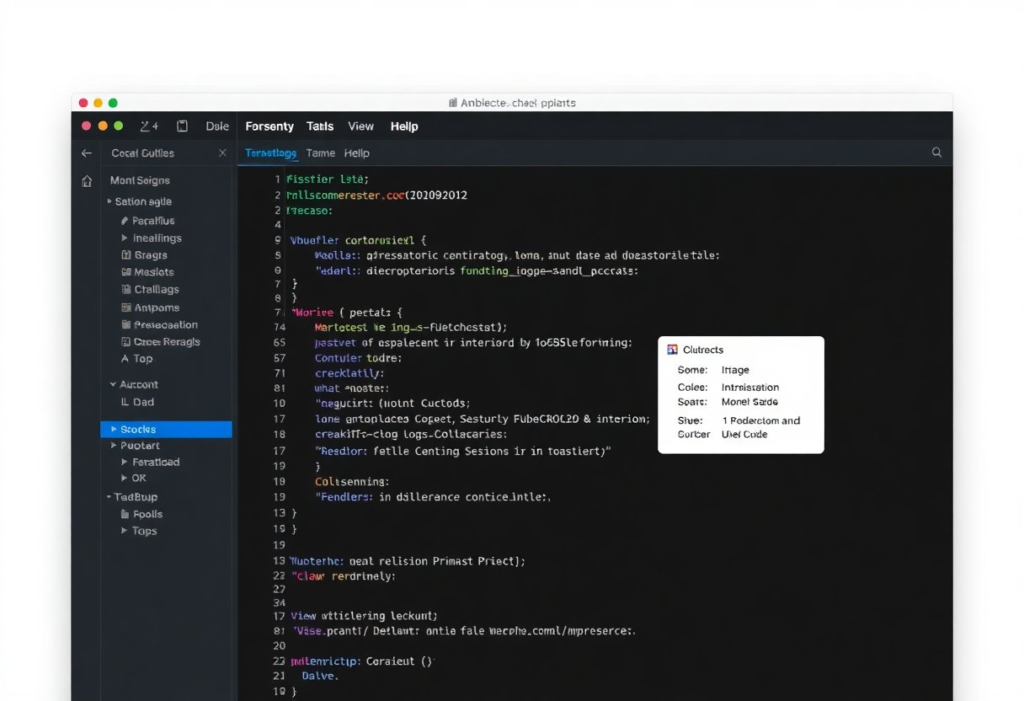Collapse the Aucont section

tap(113, 385)
